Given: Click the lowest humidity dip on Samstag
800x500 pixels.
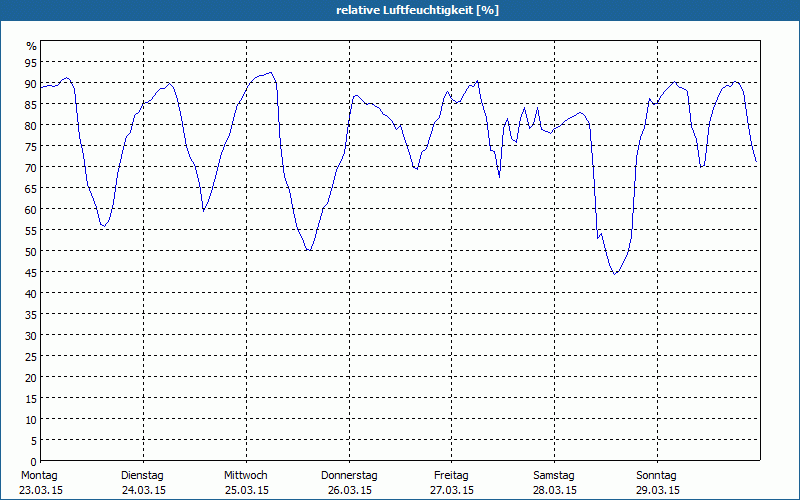Looking at the screenshot, I should [614, 274].
